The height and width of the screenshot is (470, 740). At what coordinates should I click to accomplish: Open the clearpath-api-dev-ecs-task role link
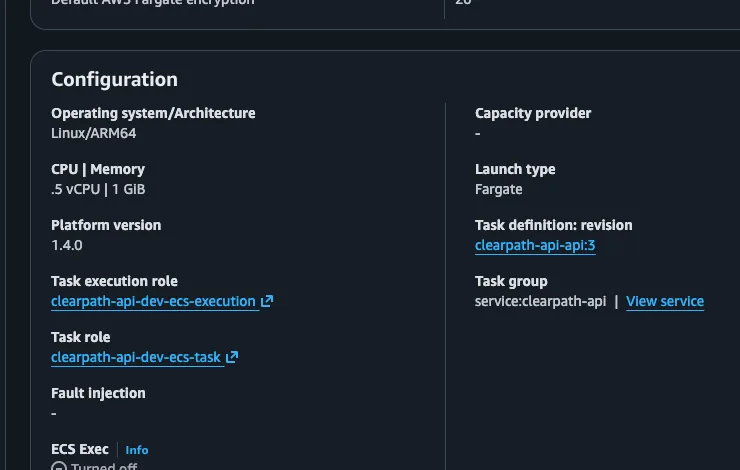click(x=136, y=357)
